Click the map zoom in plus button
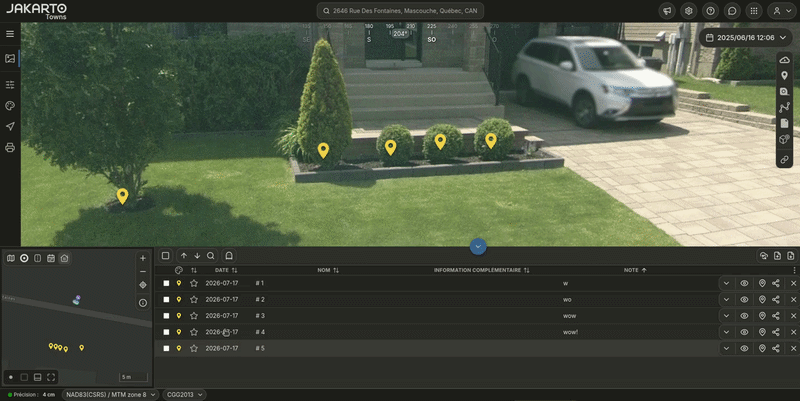 (x=143, y=258)
